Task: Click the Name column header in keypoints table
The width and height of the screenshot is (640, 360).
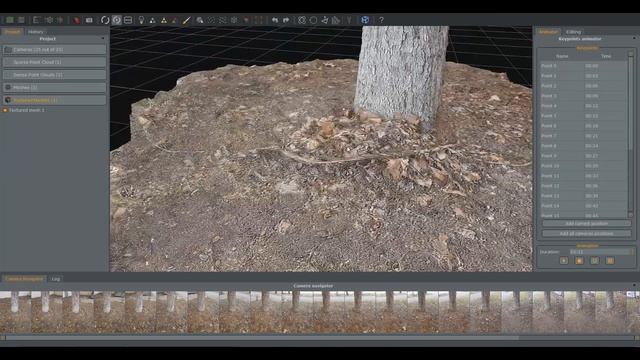Action: 562,56
